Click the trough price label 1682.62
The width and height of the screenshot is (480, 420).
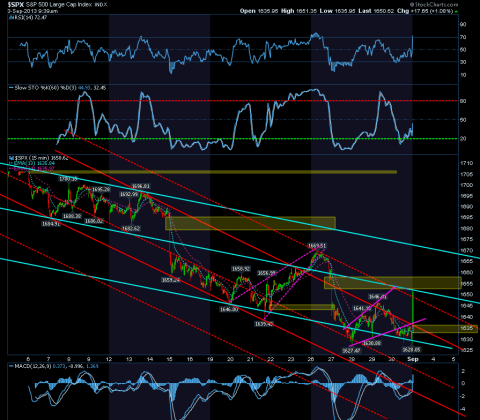click(x=131, y=228)
